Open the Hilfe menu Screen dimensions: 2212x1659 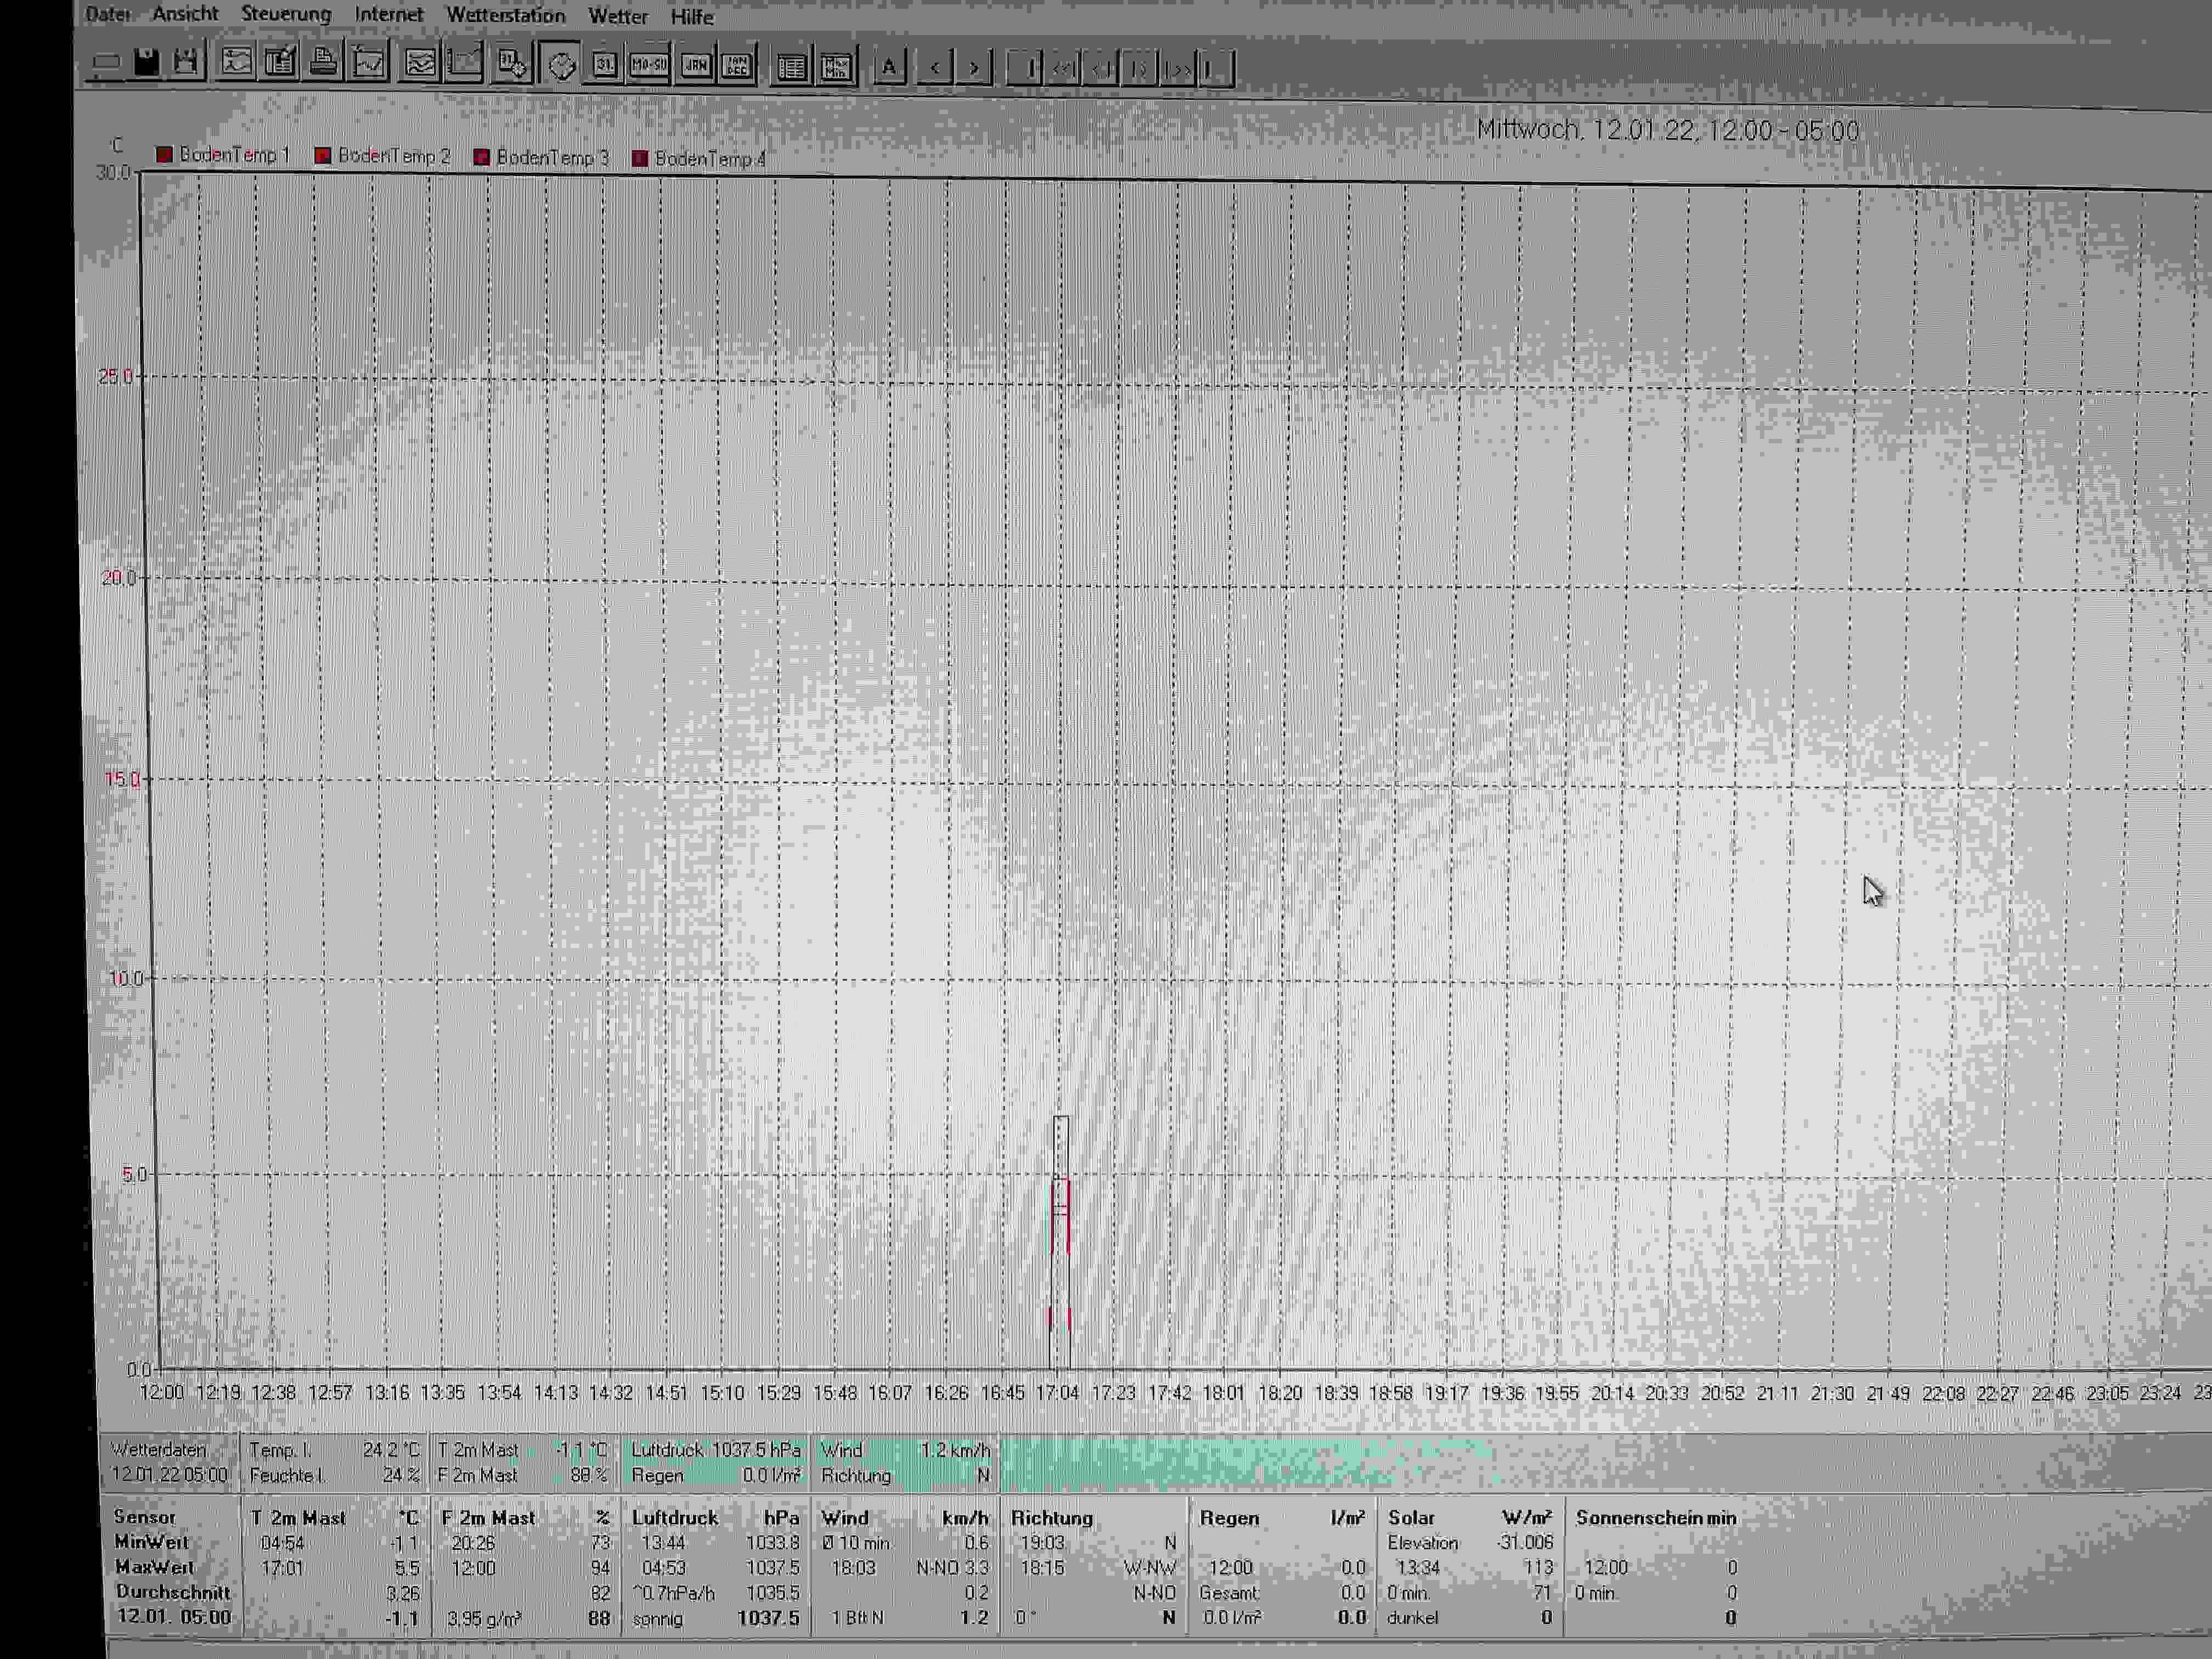[691, 17]
